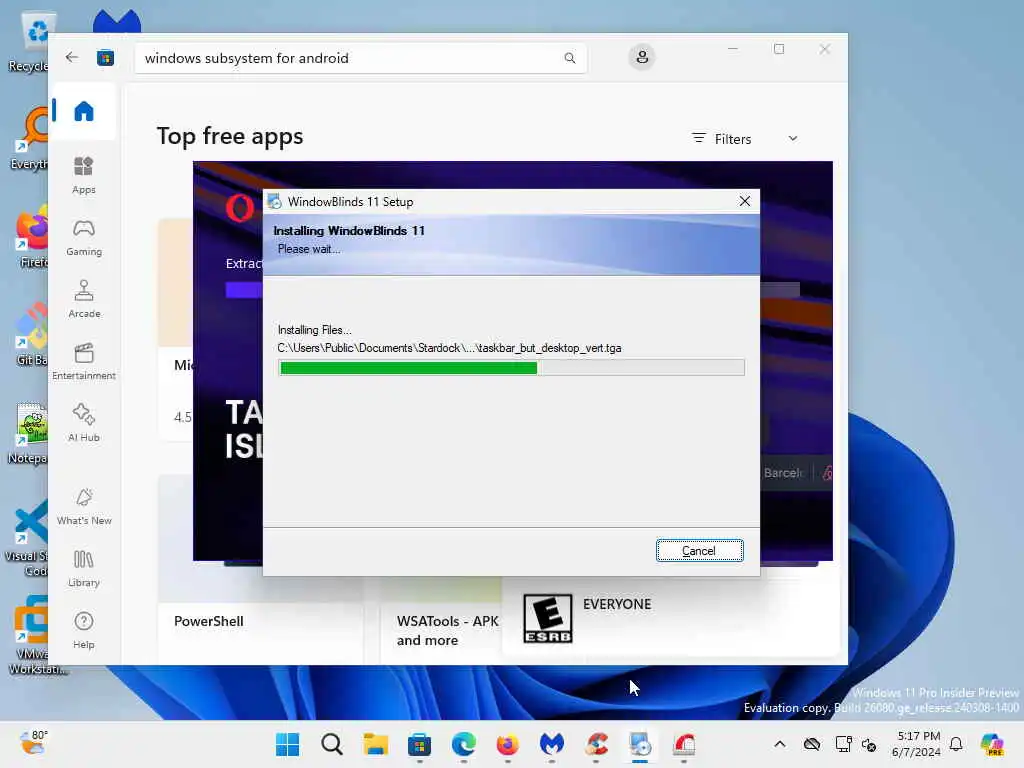The width and height of the screenshot is (1024, 768).
Task: Launch Firefox from the taskbar
Action: coord(507,744)
